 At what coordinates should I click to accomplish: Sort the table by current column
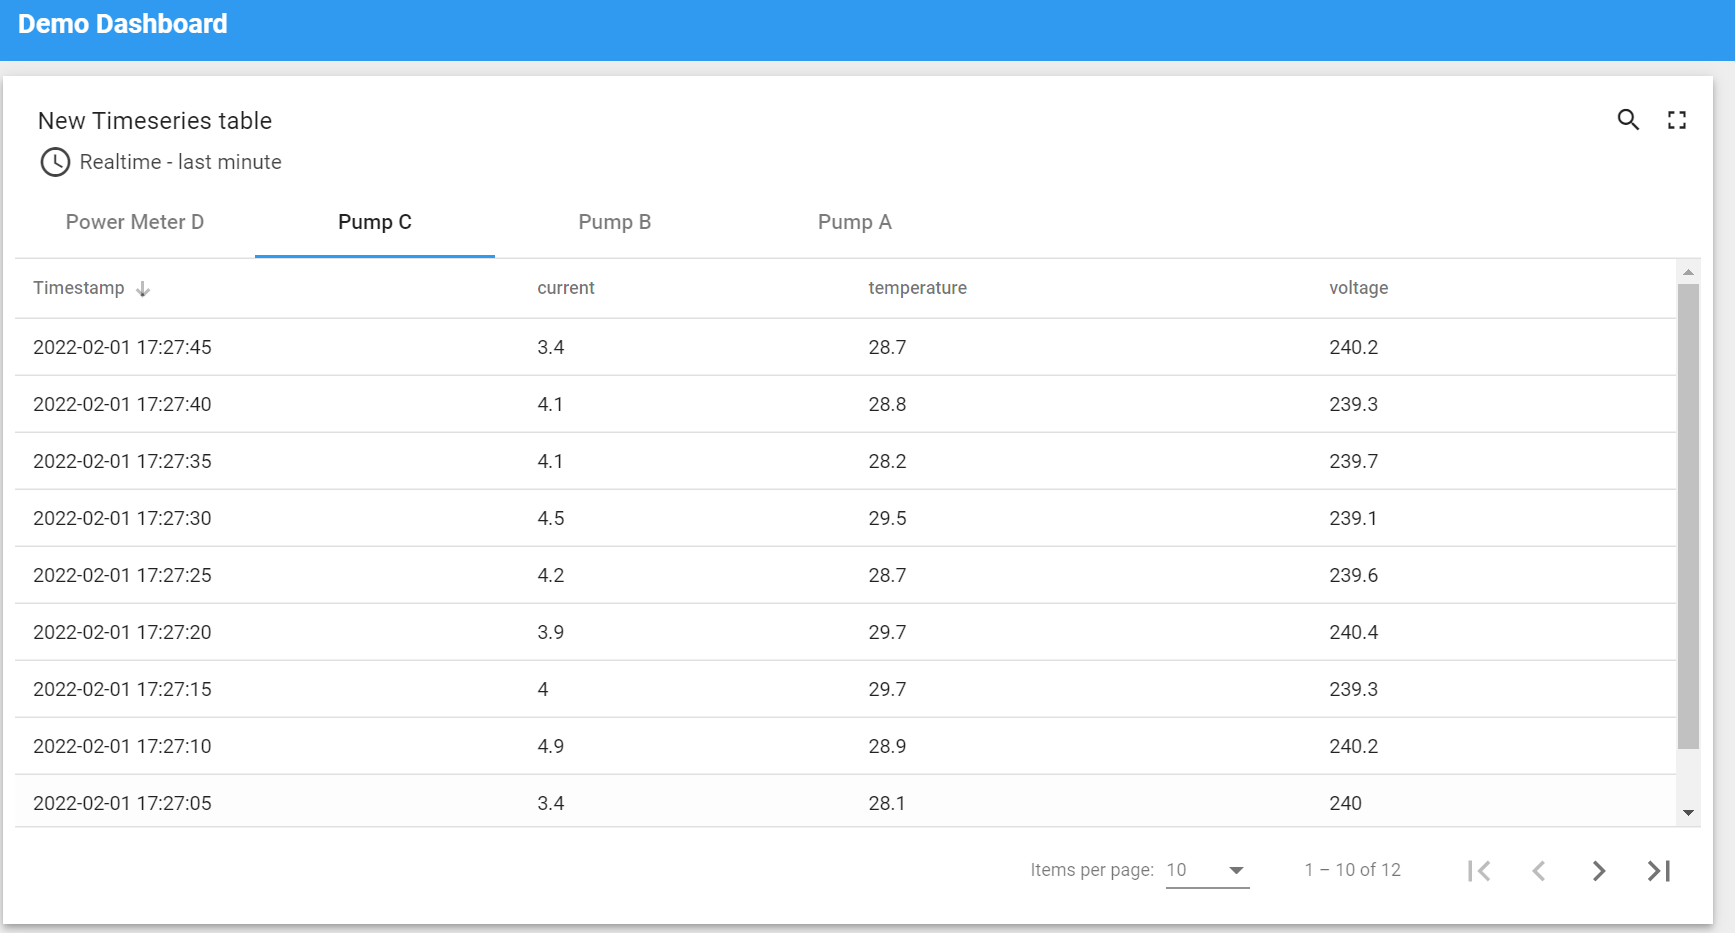point(565,288)
